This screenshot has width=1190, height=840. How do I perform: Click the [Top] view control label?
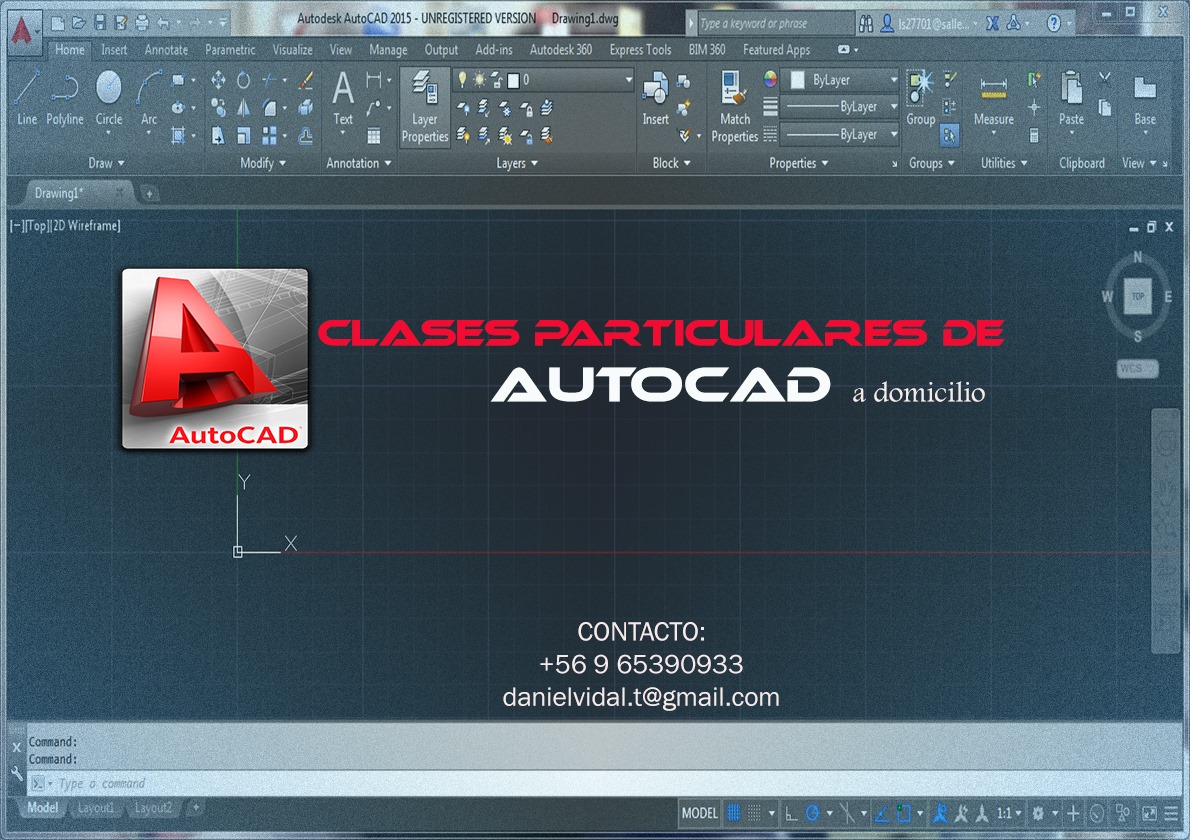point(36,225)
